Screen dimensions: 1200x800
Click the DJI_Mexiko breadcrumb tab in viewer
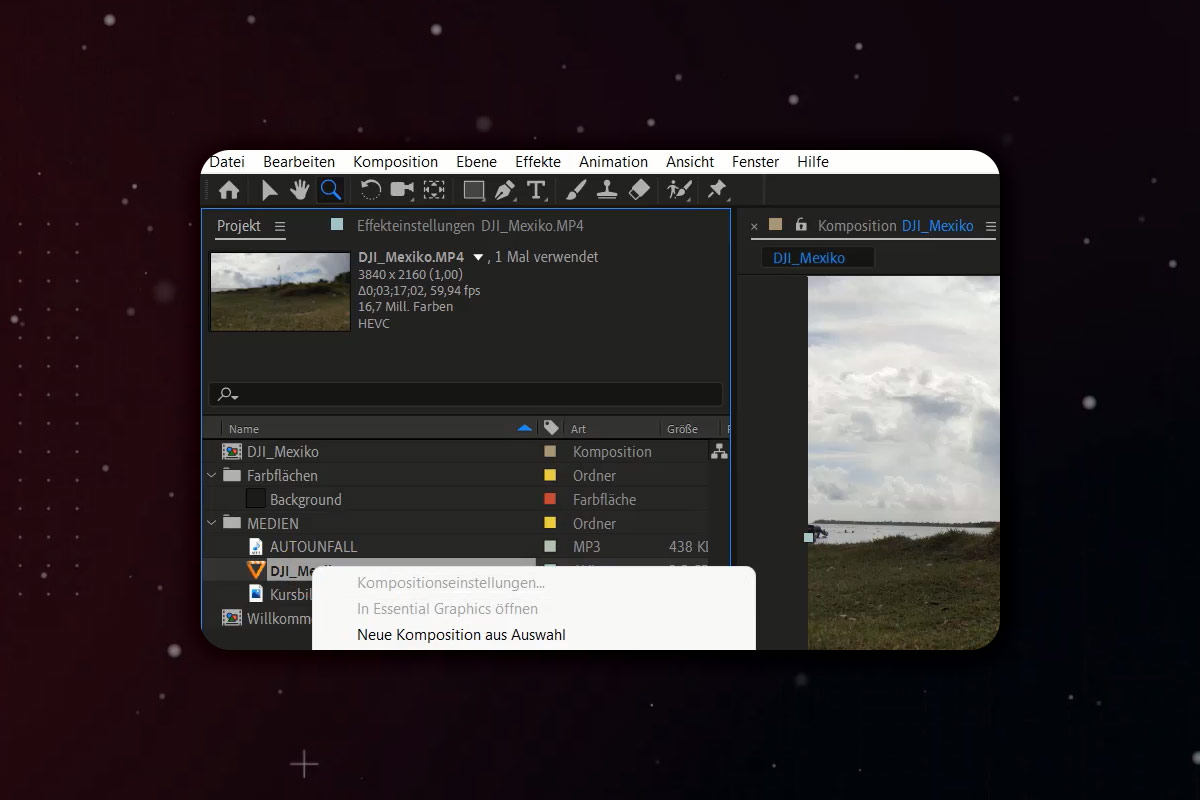[809, 258]
